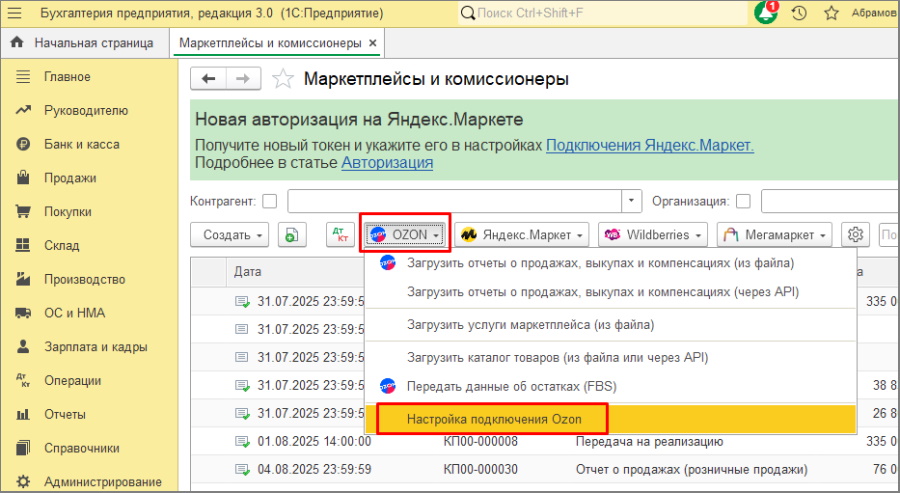Open the Мегамаркет dropdown

(774, 235)
